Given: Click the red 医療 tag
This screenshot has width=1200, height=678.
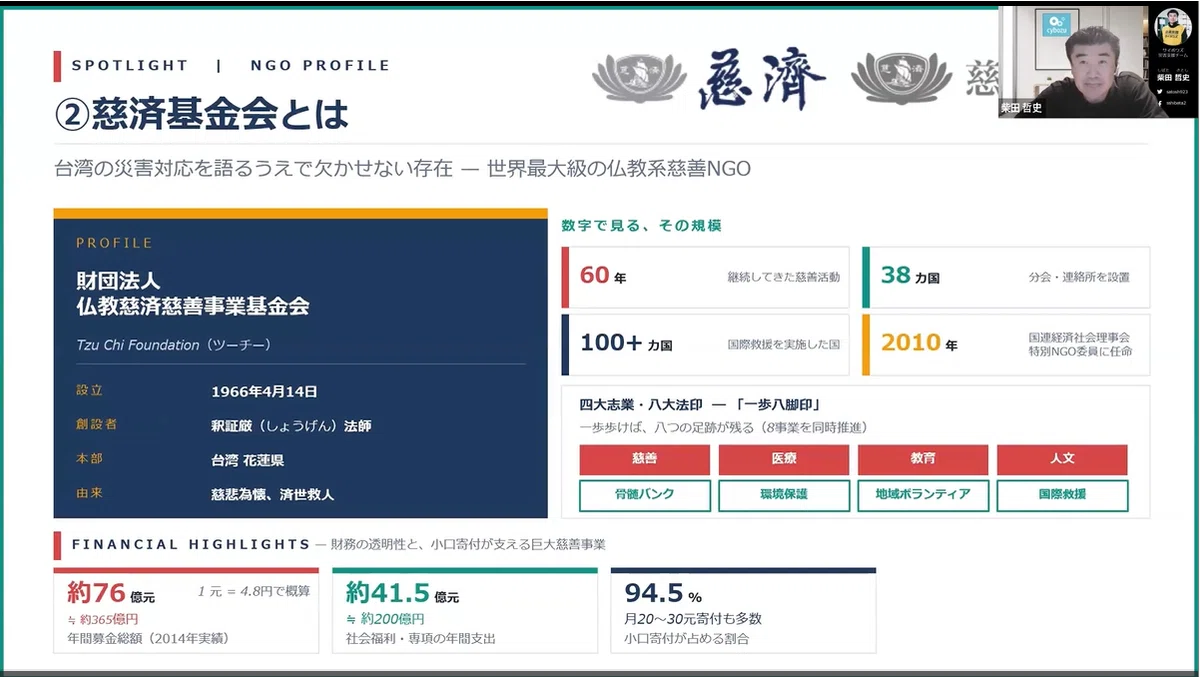Looking at the screenshot, I should pos(784,460).
